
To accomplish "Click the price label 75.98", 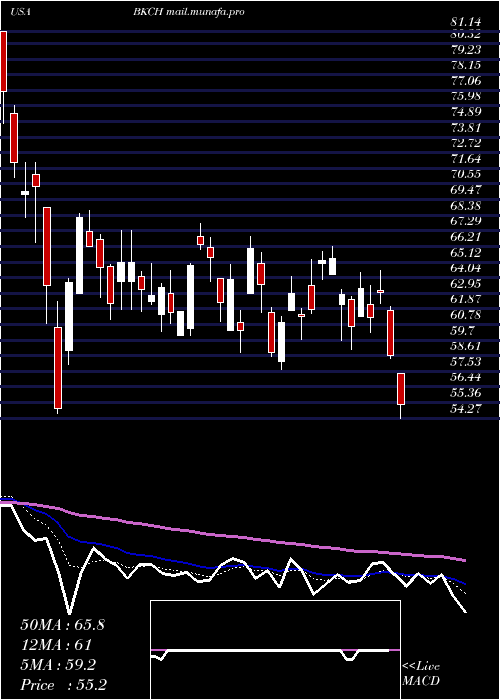I will 467,96.
